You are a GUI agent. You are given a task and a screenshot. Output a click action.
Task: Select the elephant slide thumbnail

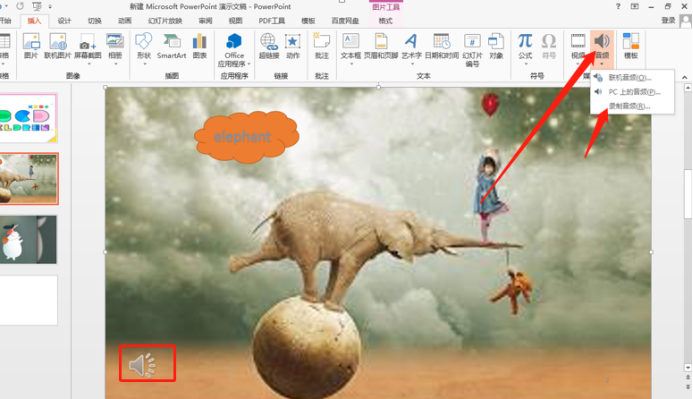pos(29,179)
